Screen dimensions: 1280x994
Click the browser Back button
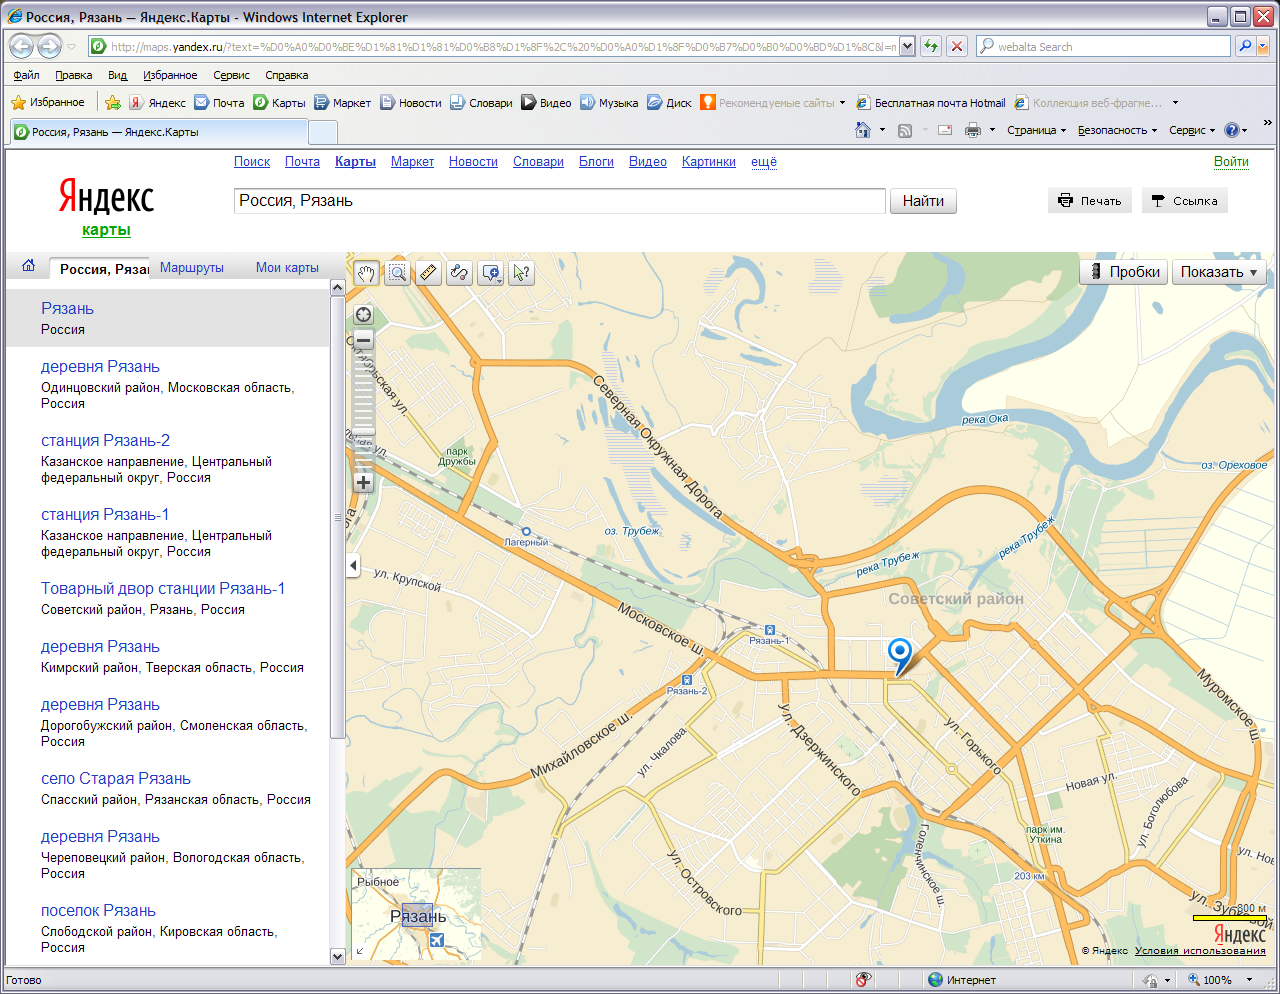click(x=22, y=46)
